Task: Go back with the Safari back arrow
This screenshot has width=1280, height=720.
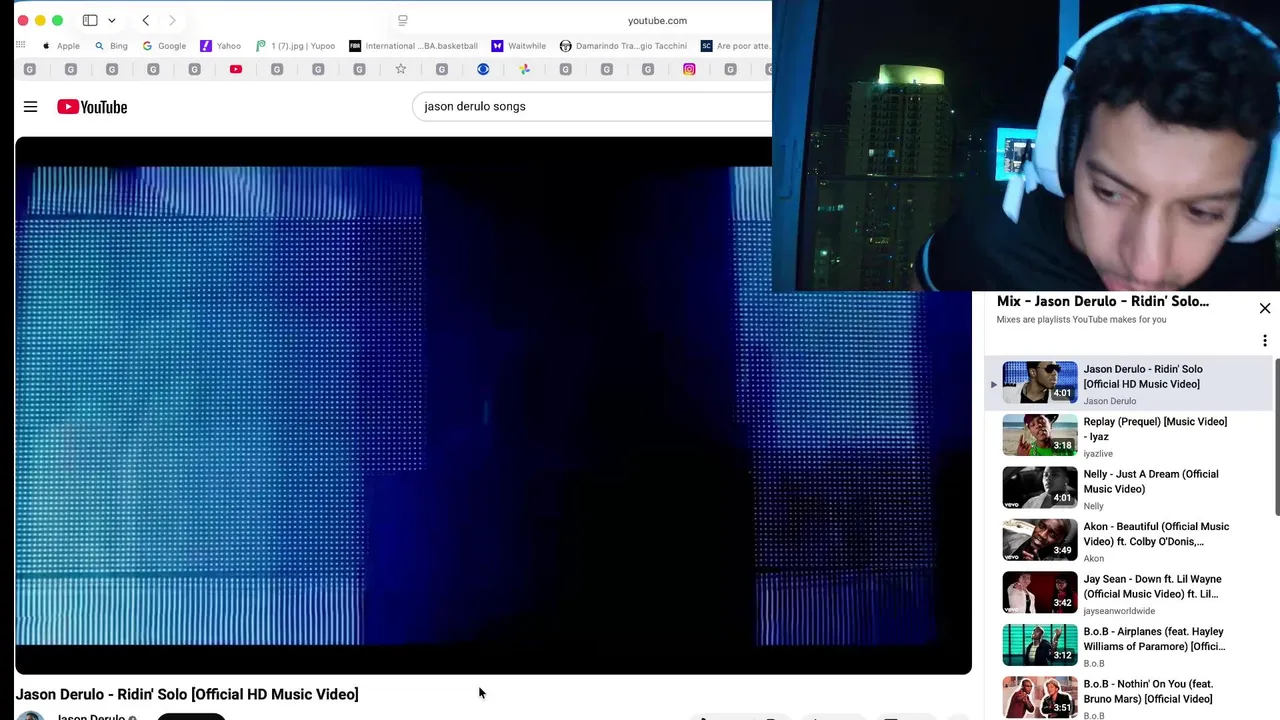Action: tap(146, 20)
